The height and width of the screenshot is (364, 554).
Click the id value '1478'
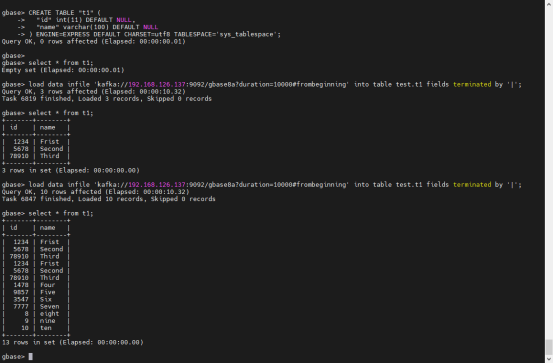pyautogui.click(x=21, y=285)
